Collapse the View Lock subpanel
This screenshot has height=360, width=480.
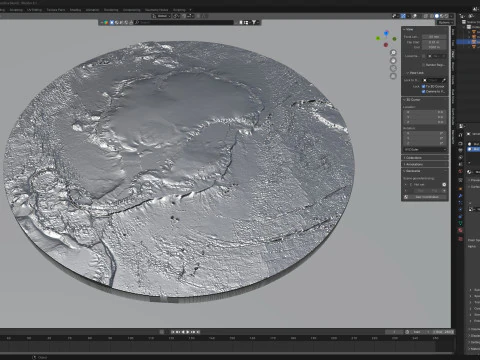click(414, 73)
